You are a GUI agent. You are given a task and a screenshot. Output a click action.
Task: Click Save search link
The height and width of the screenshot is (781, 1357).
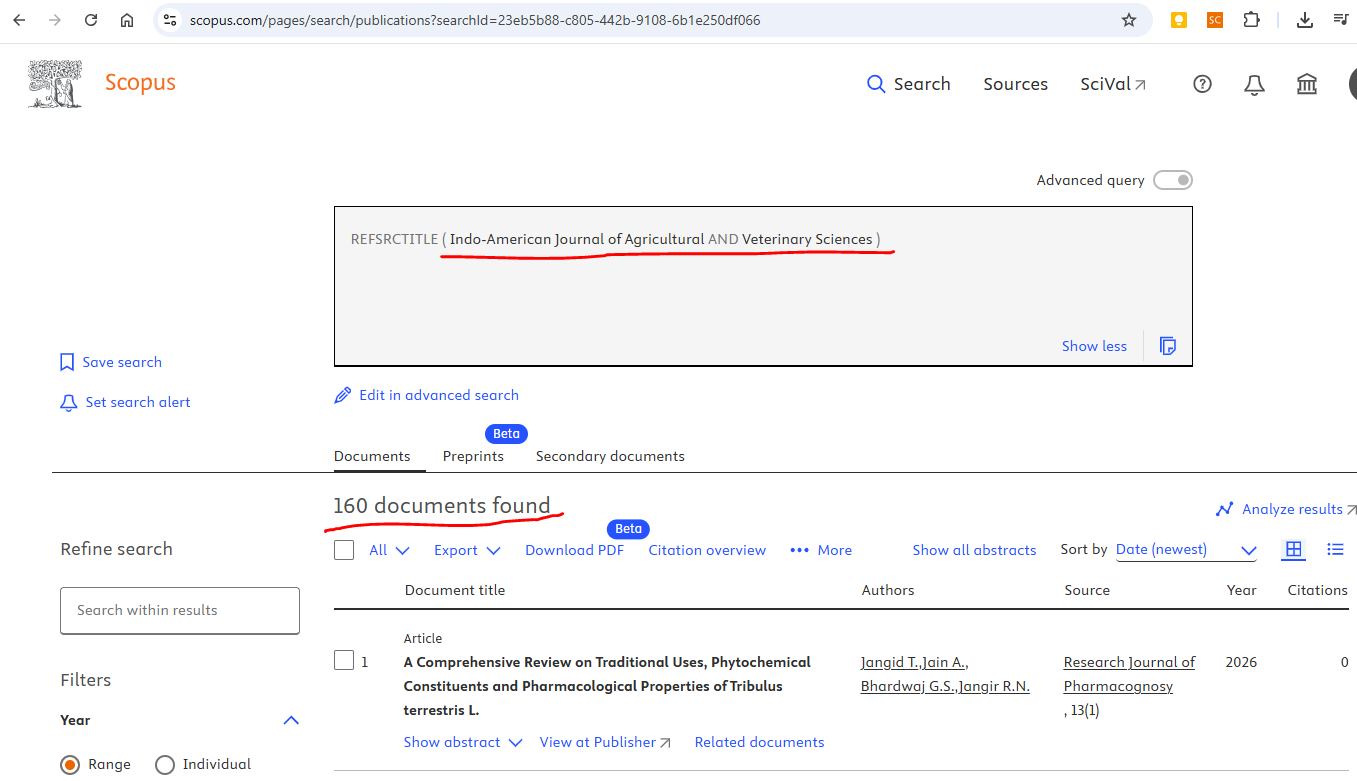tap(110, 362)
